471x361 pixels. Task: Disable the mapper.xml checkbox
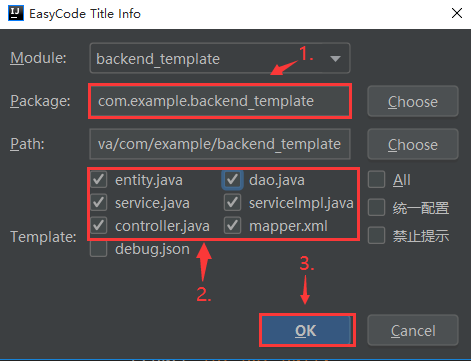click(232, 226)
